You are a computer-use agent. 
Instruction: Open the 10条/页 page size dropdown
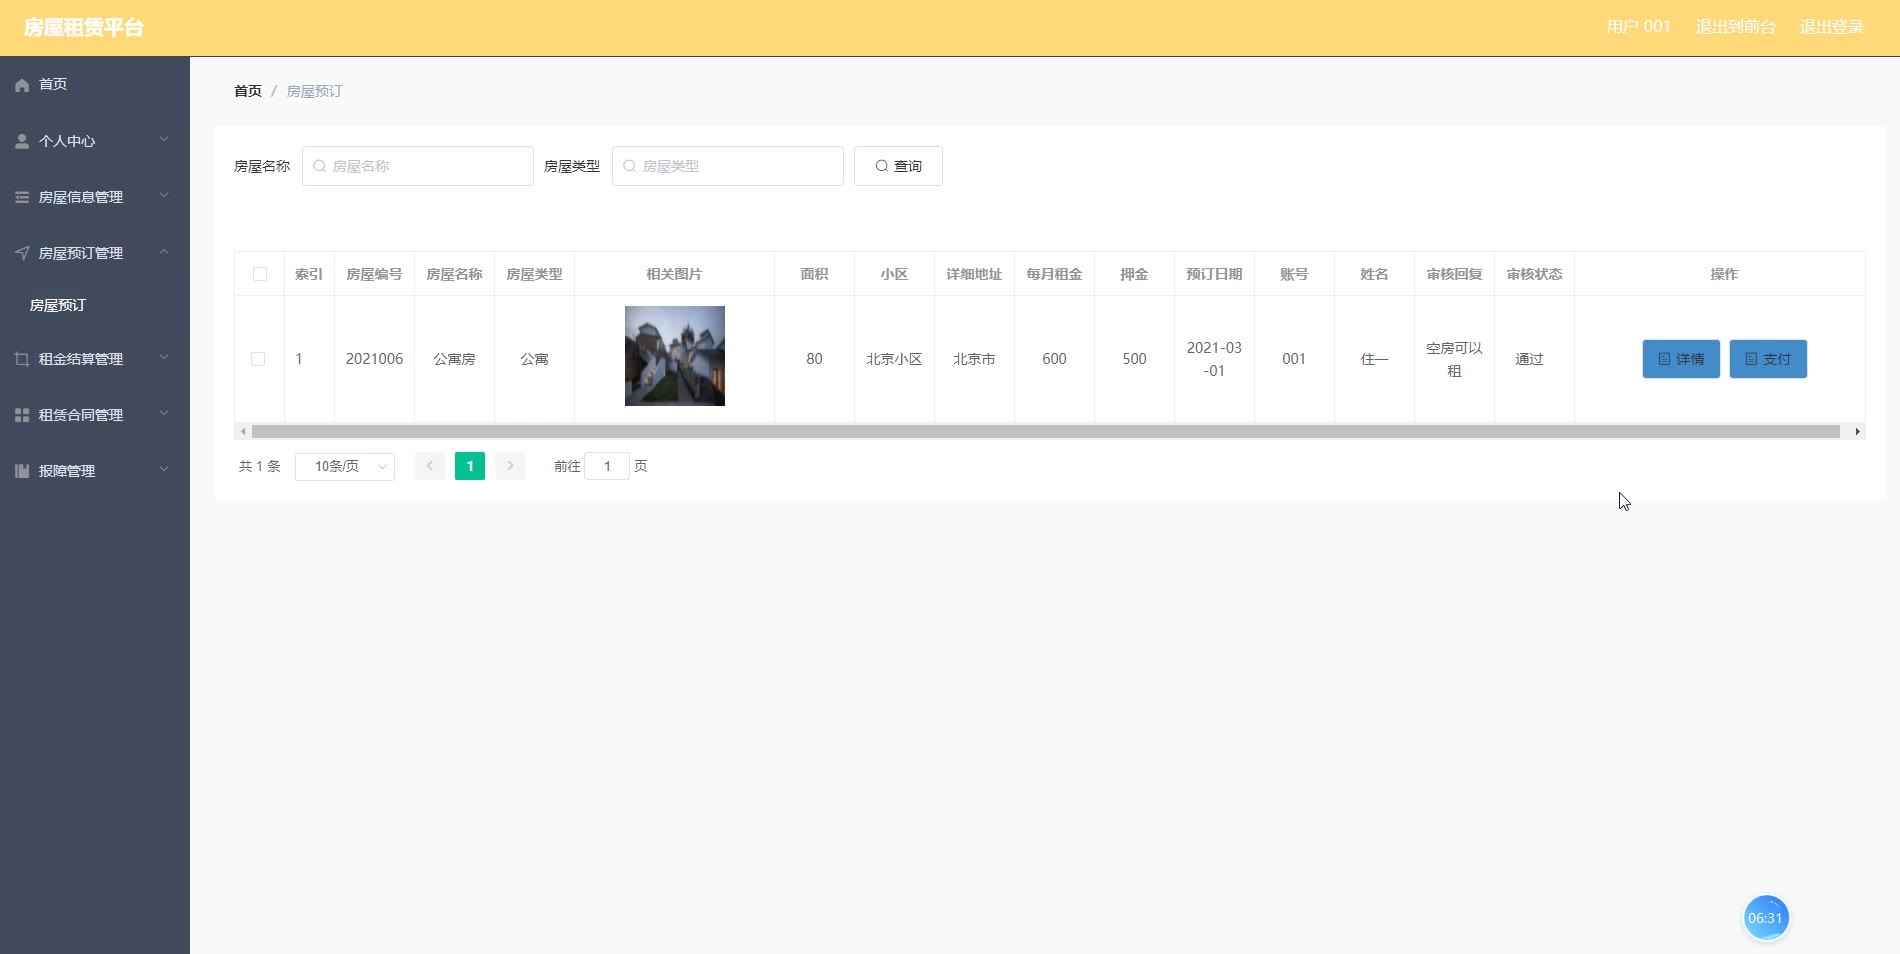click(345, 466)
